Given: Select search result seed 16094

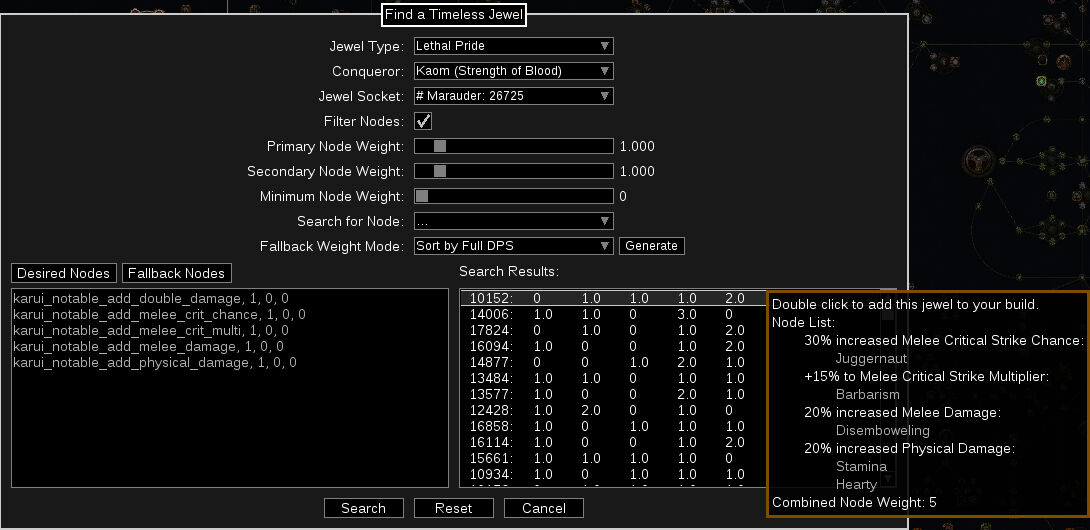Looking at the screenshot, I should tap(614, 346).
